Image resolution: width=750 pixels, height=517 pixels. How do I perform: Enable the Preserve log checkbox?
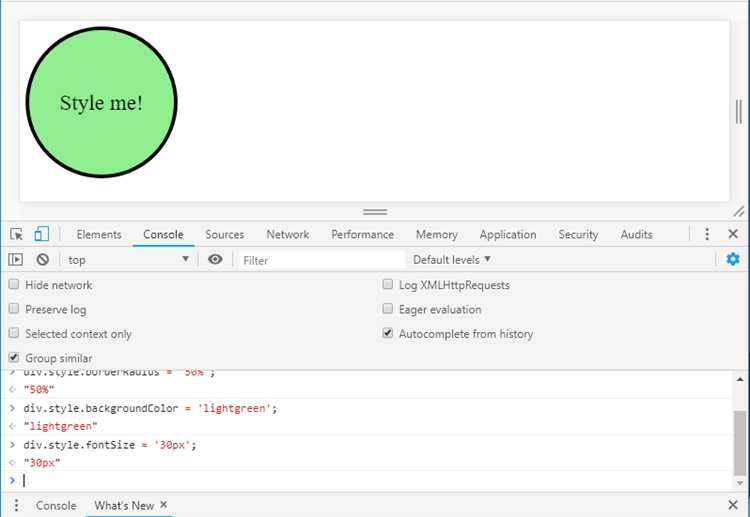14,309
